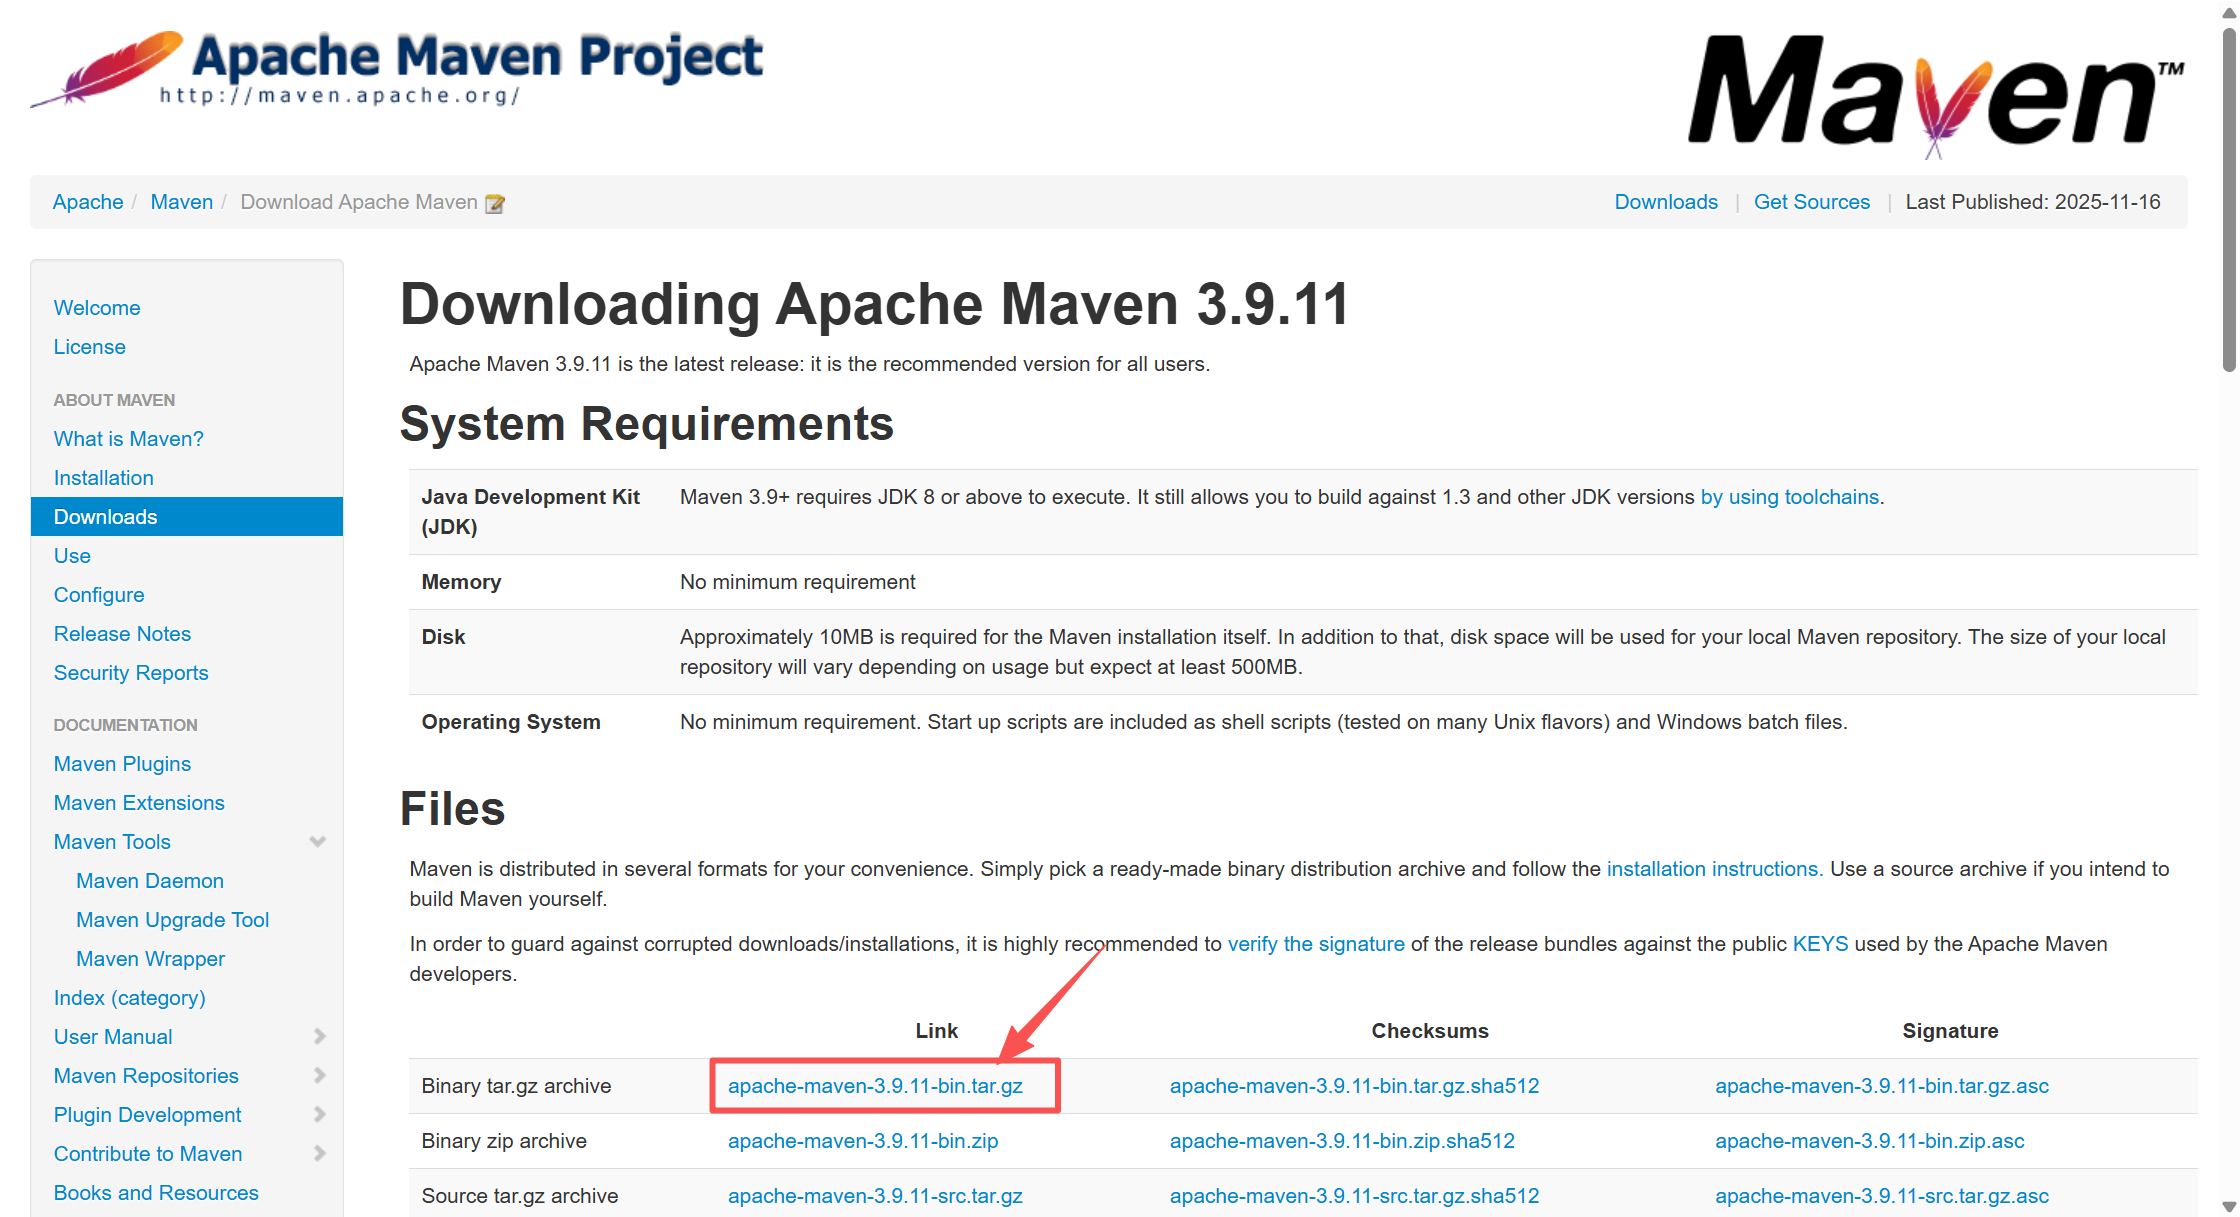This screenshot has height=1217, width=2240.
Task: Open the Configure sidebar item
Action: pyautogui.click(x=99, y=595)
